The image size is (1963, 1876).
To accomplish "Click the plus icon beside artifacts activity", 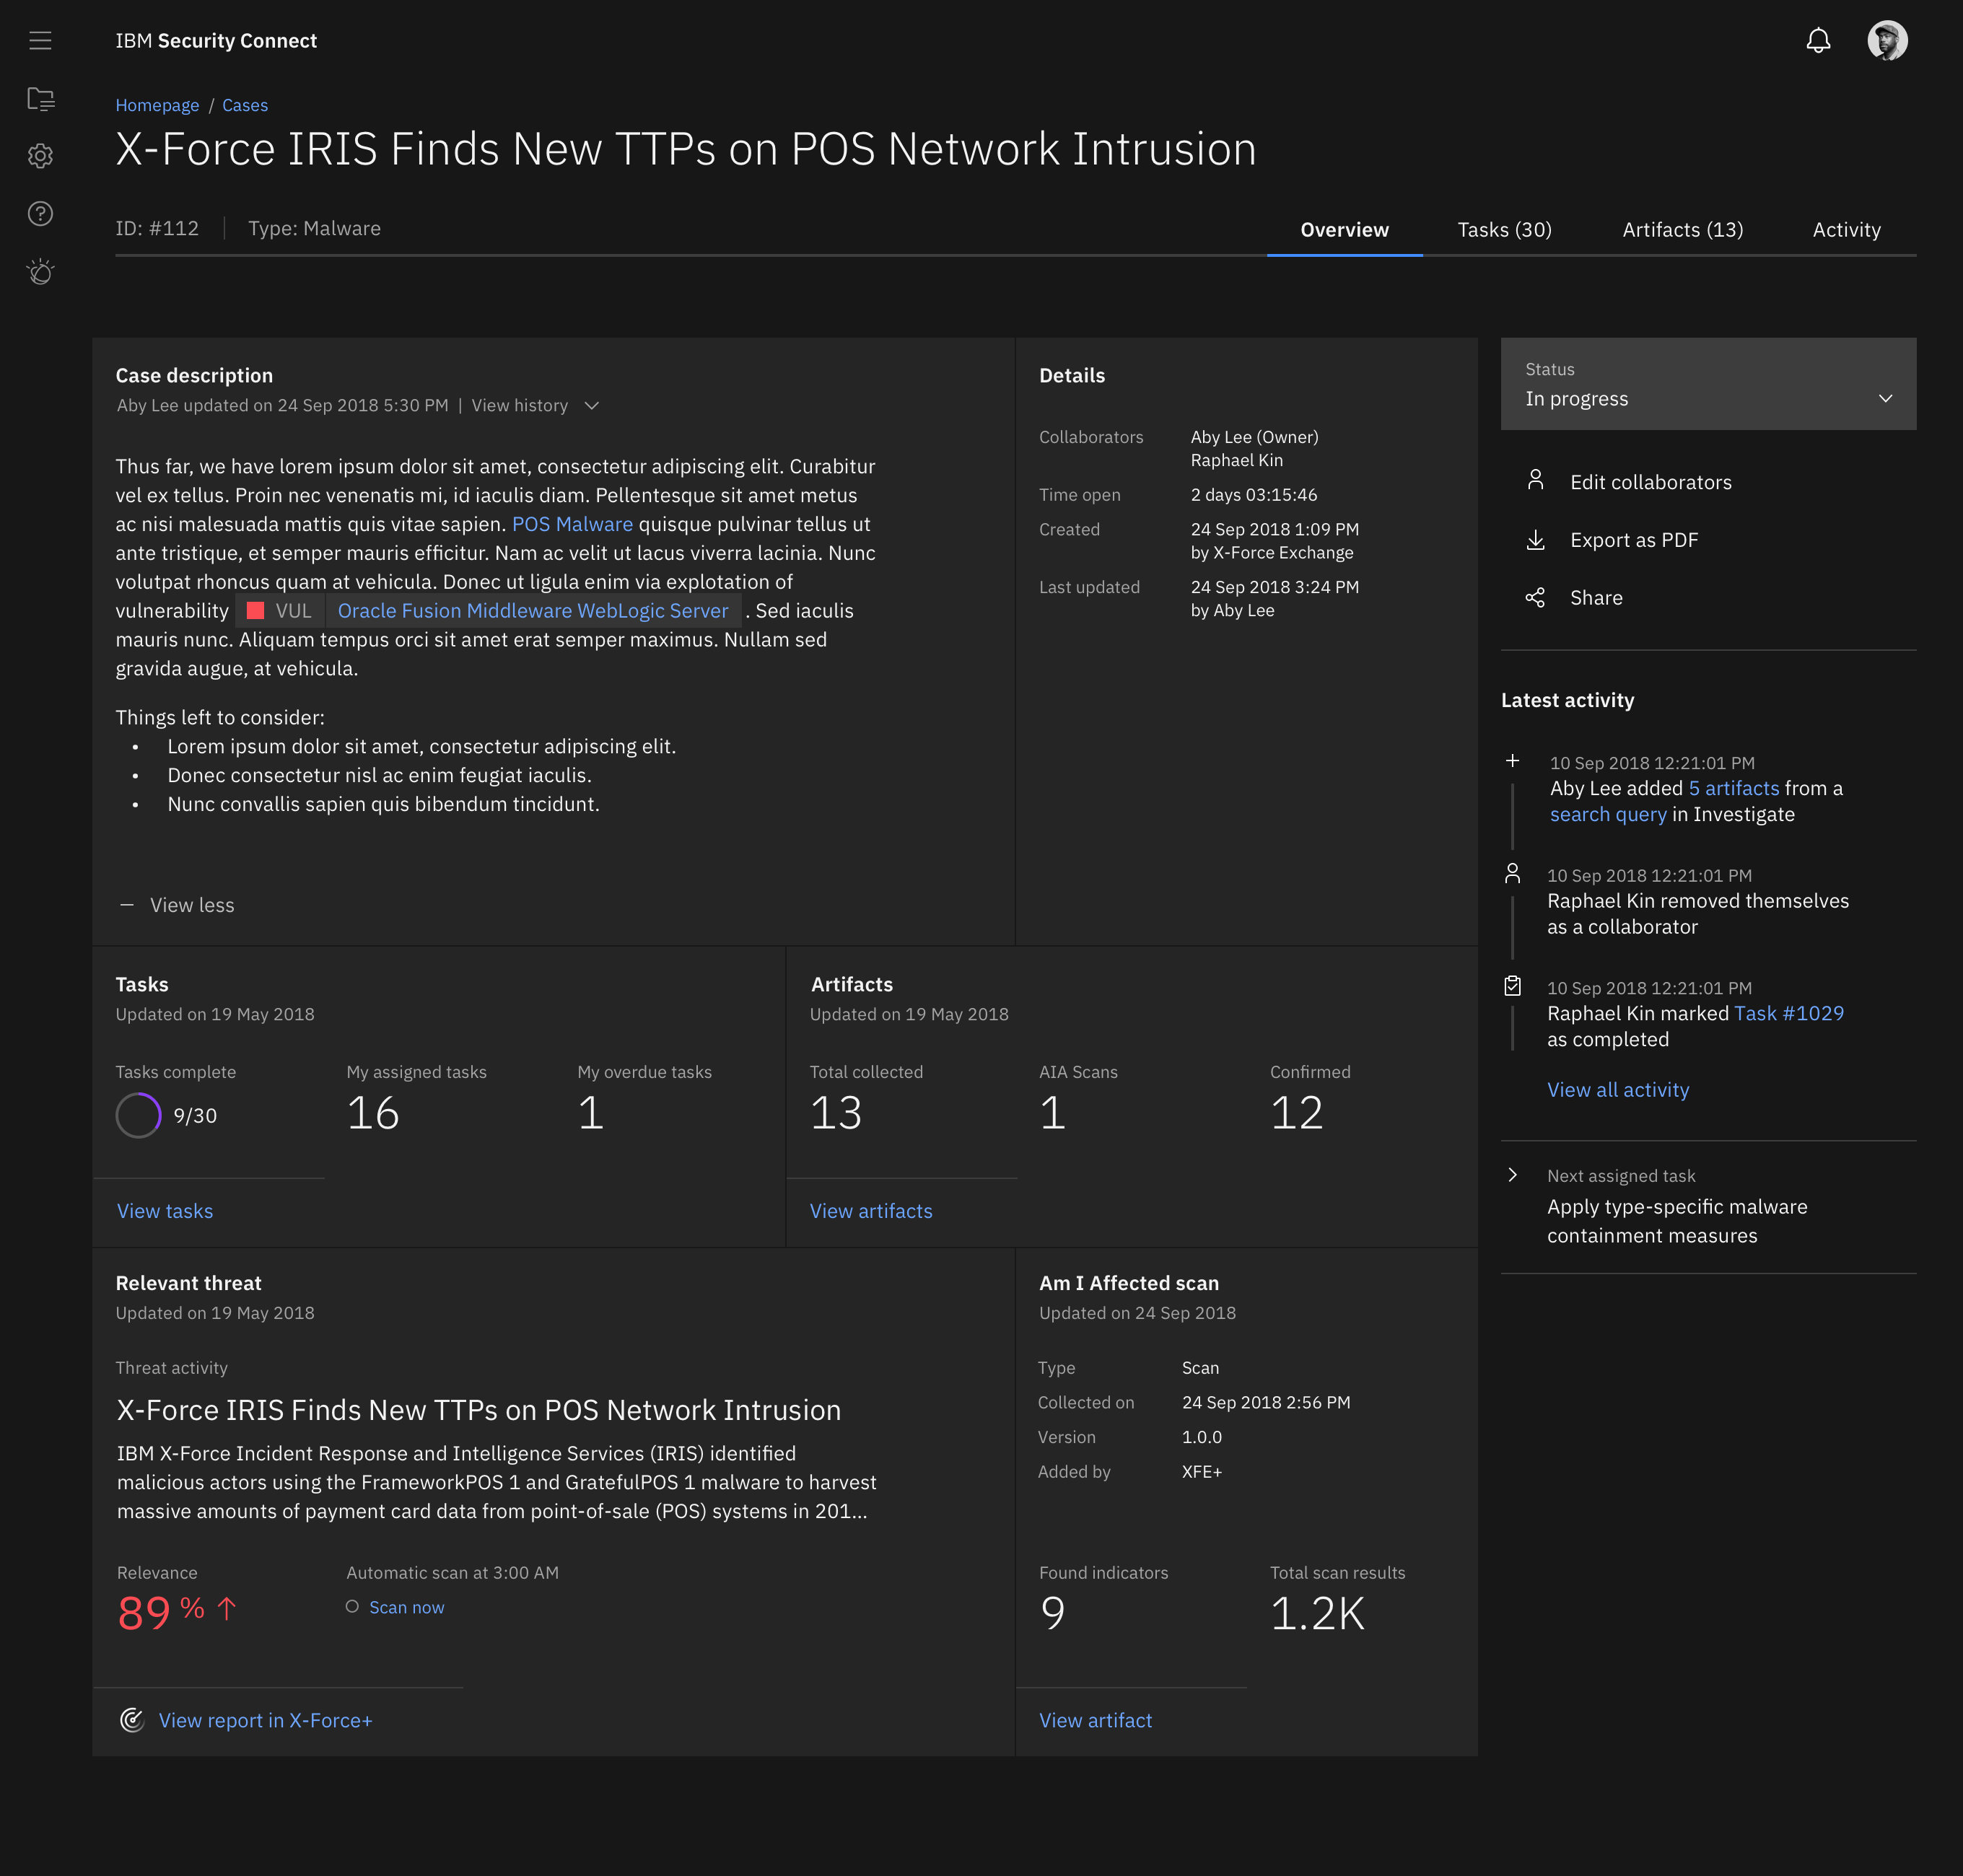I will click(x=1512, y=761).
